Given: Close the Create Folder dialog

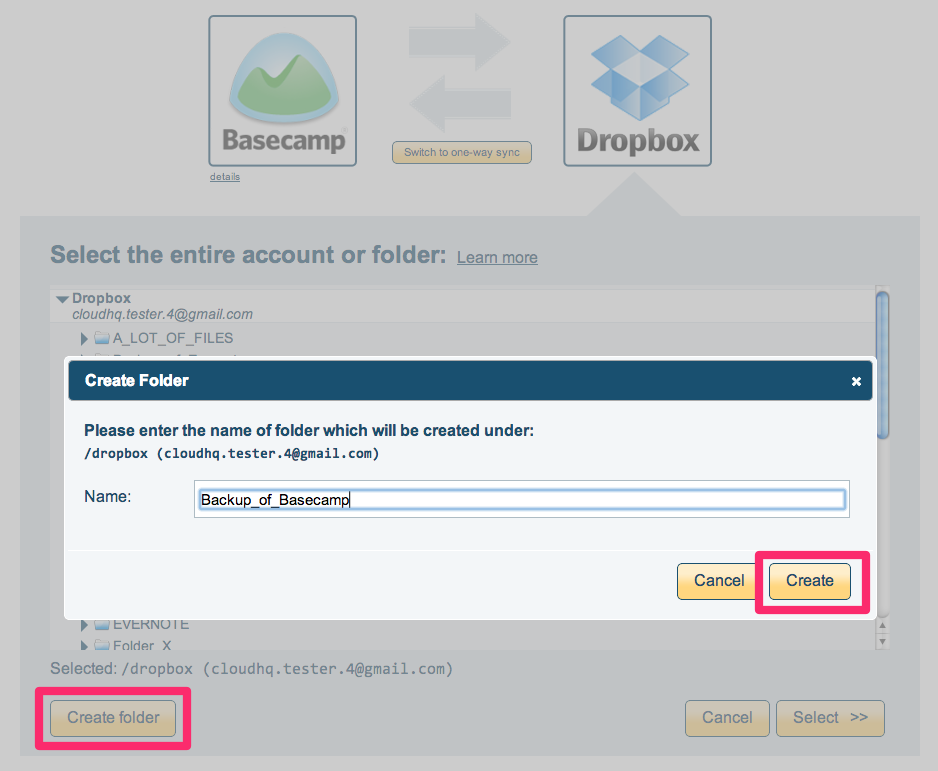Looking at the screenshot, I should (x=856, y=381).
